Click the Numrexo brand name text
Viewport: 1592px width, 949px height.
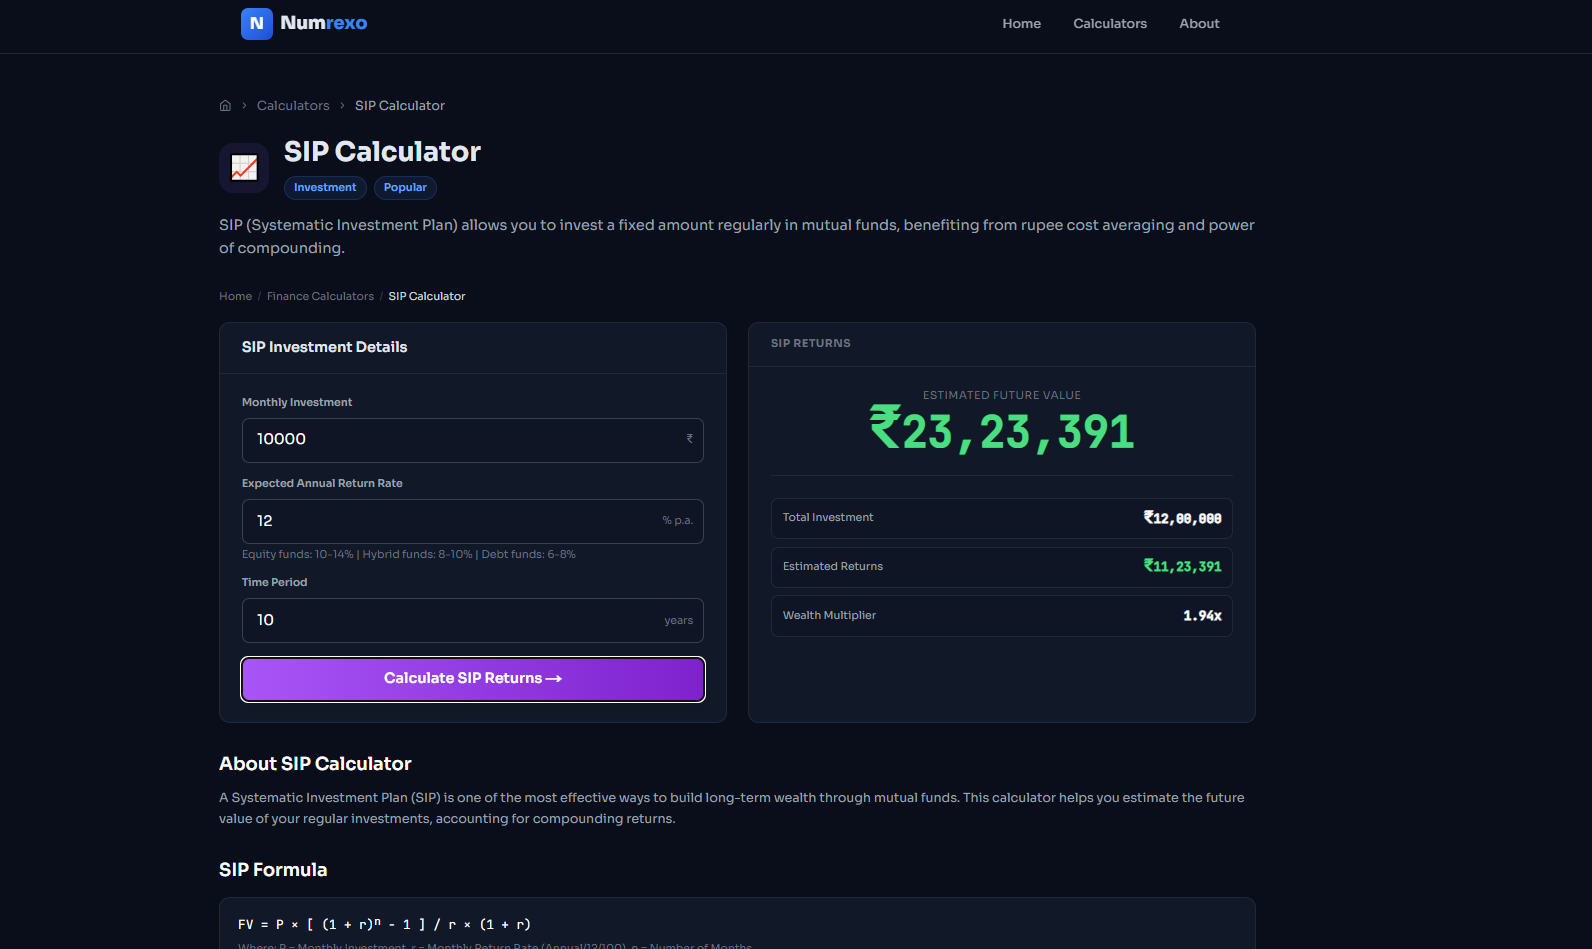[324, 23]
